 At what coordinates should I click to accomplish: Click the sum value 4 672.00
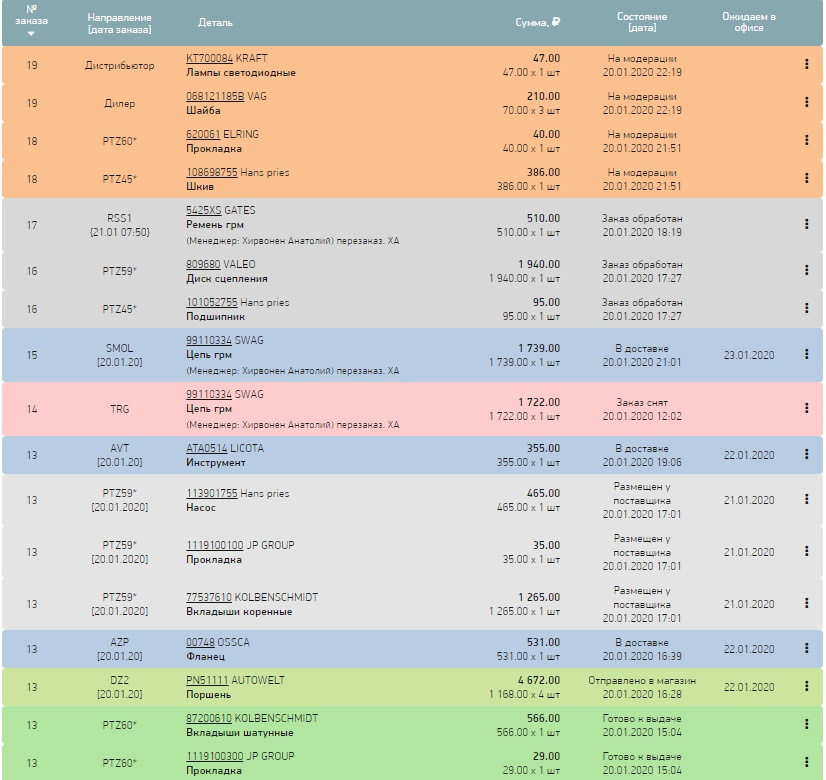click(539, 680)
